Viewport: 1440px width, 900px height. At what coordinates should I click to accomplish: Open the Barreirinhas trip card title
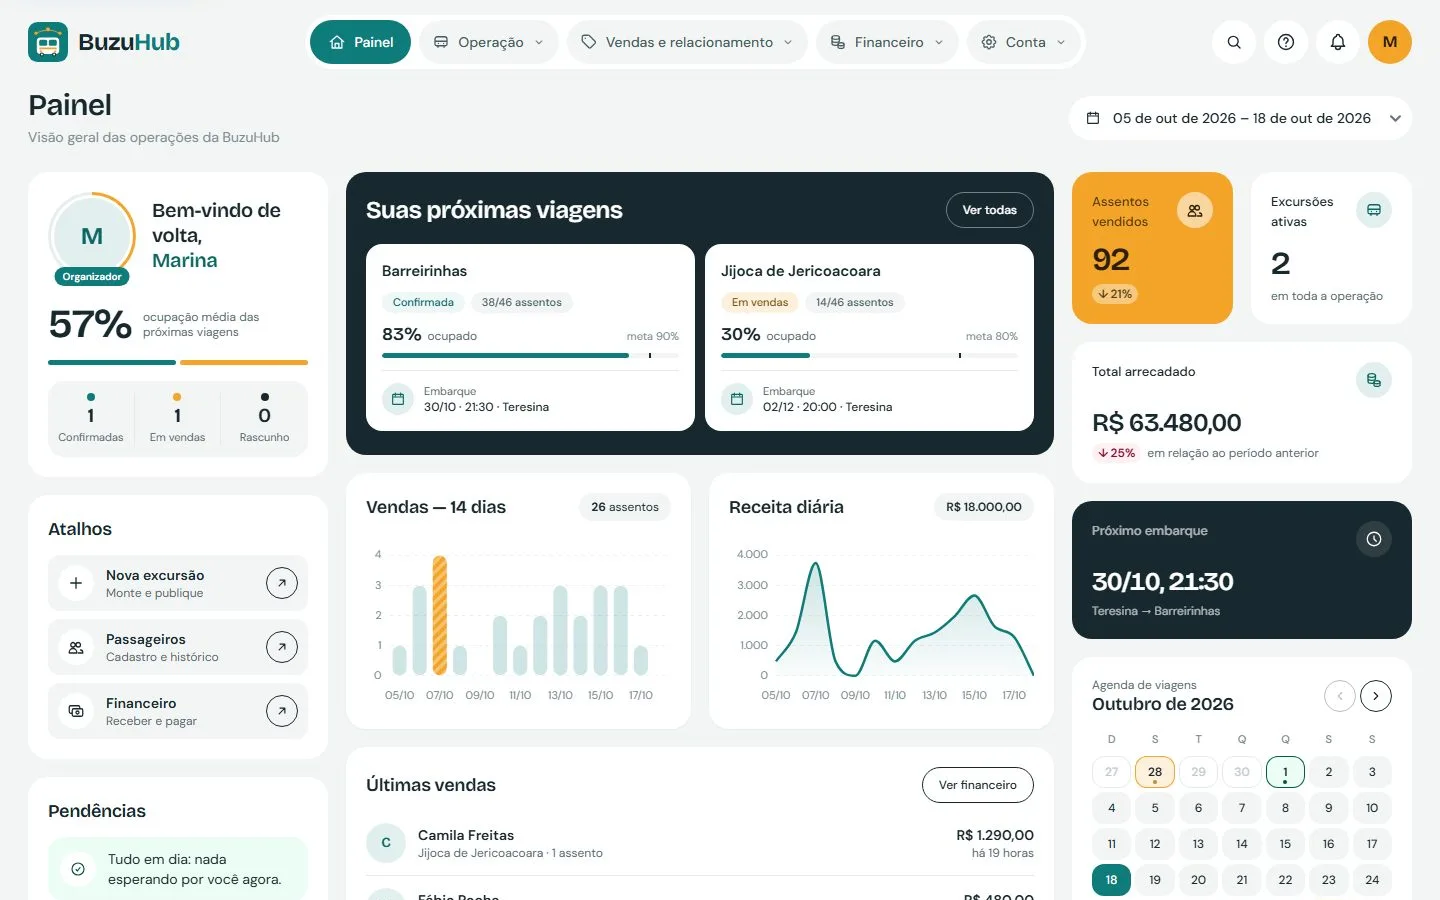424,271
